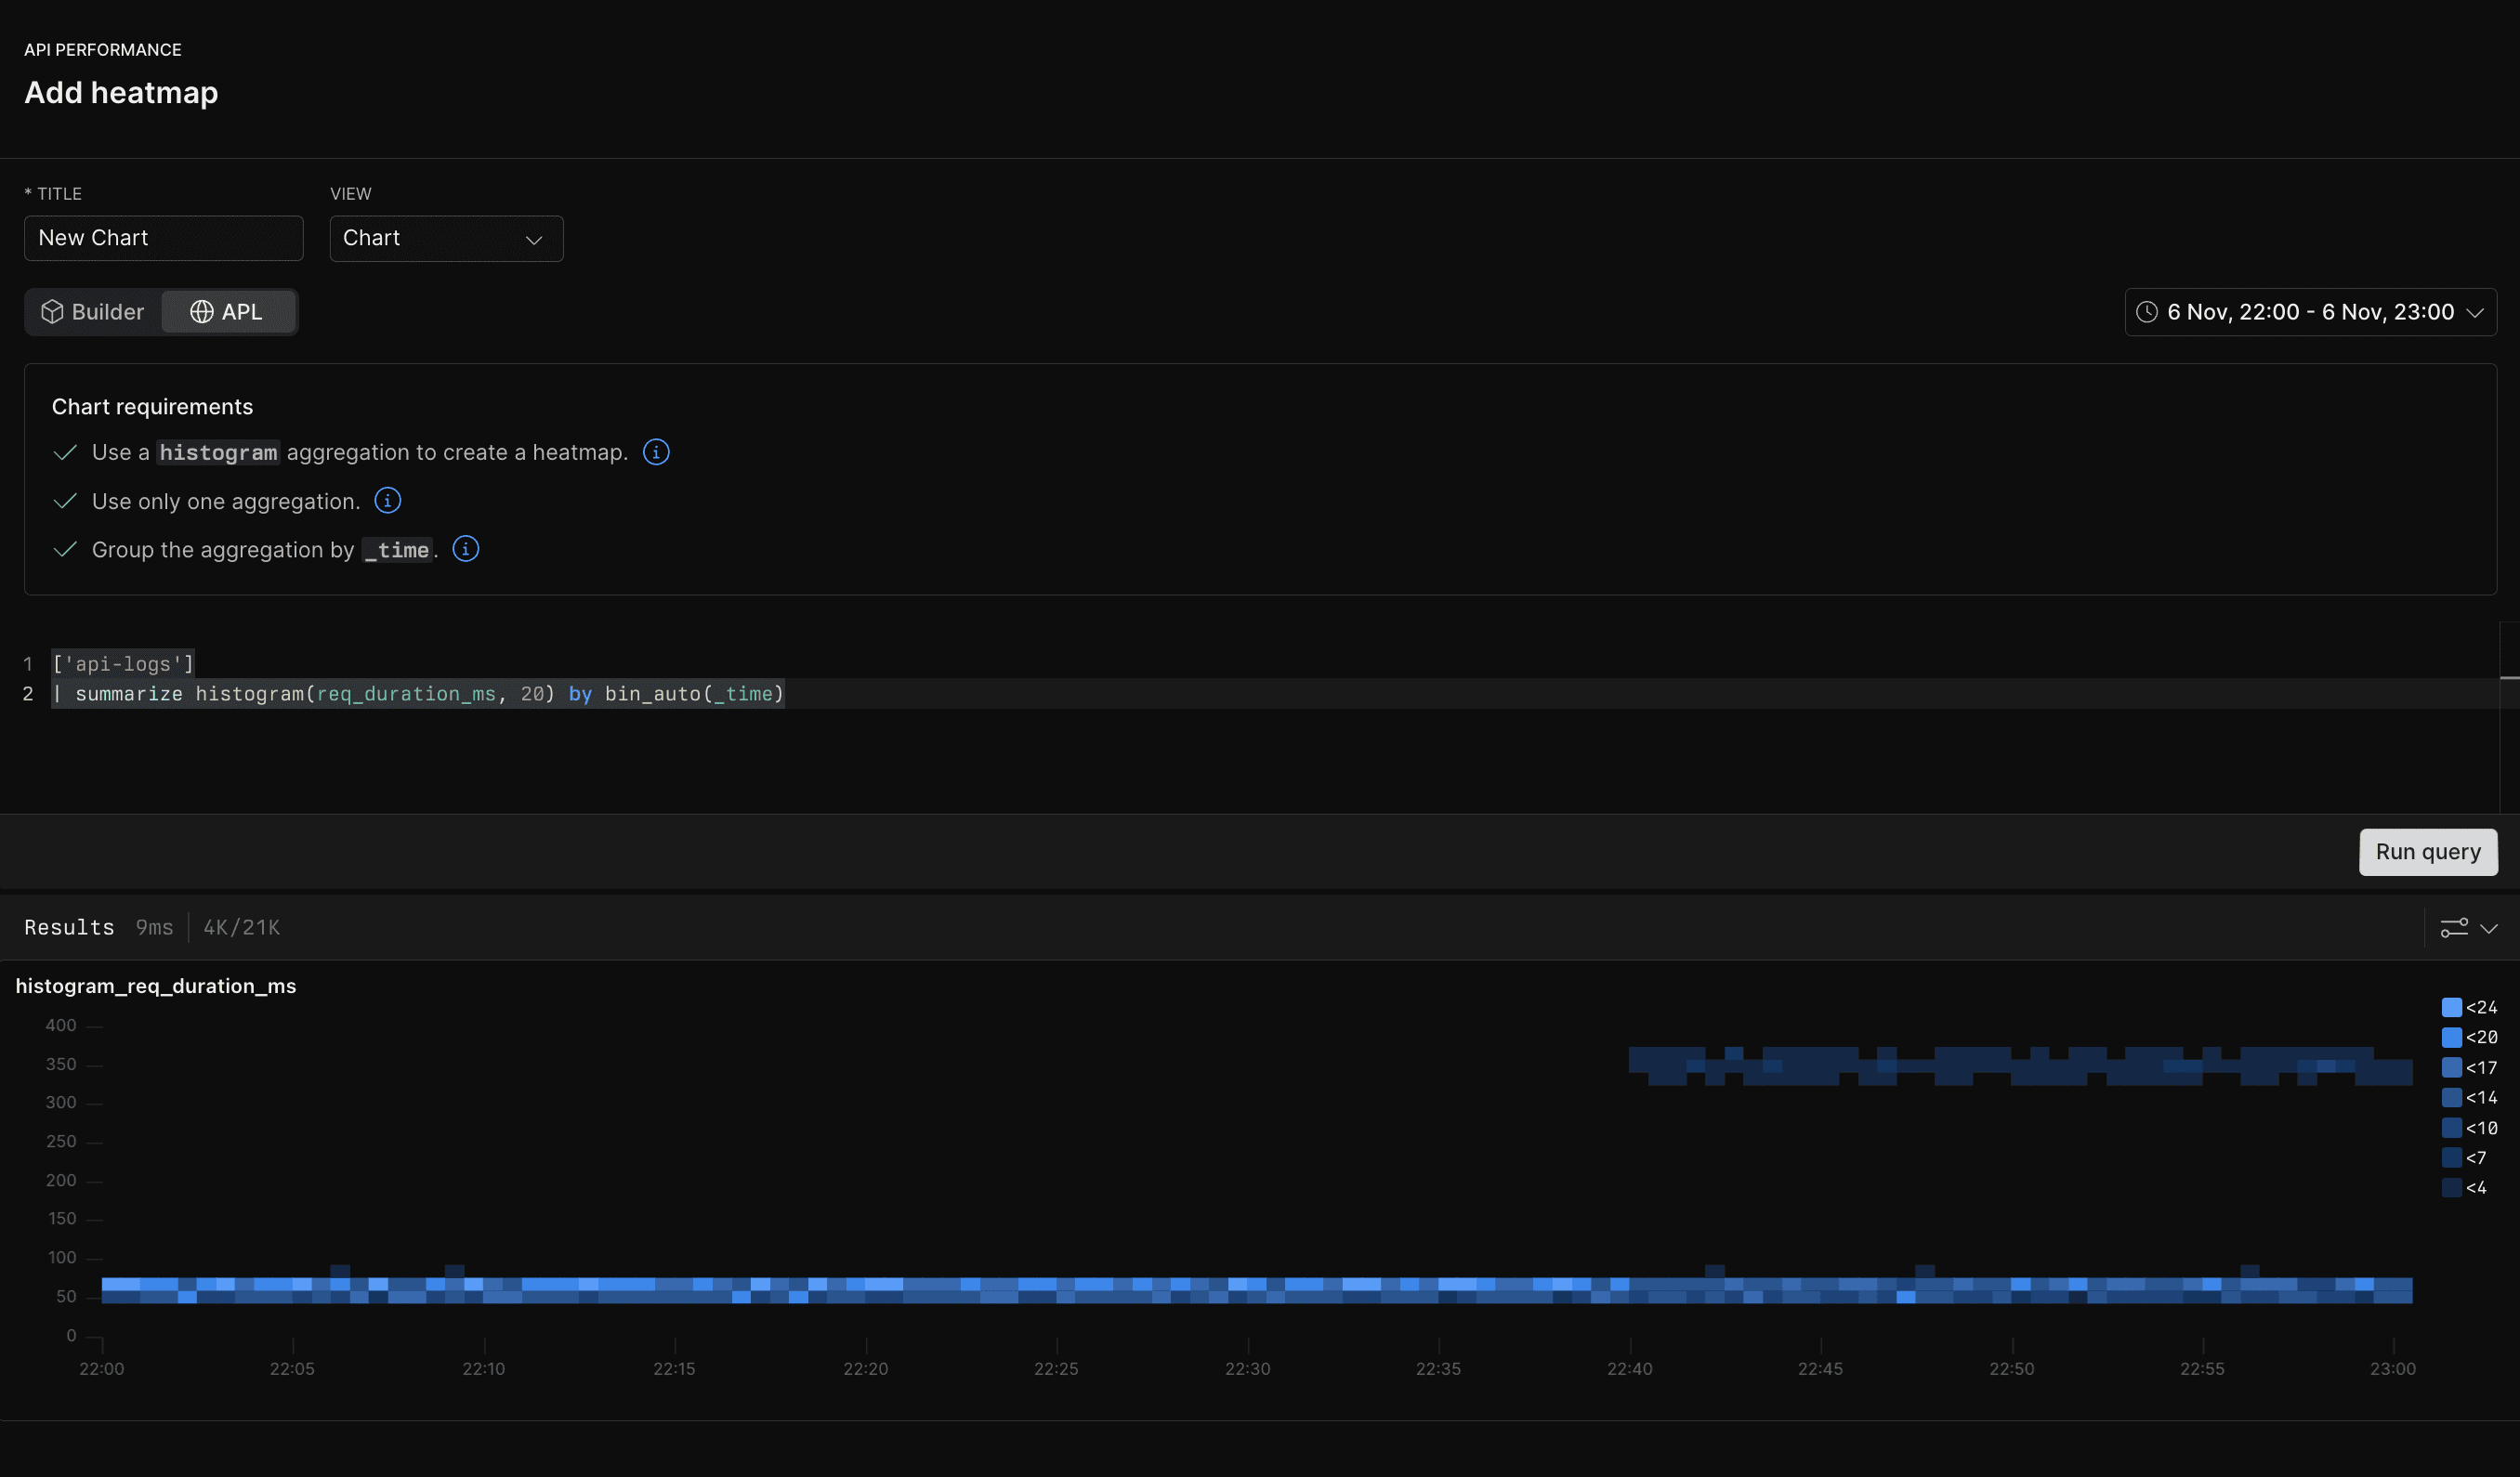This screenshot has height=1477, width=2520.
Task: Click y-axis label 50
Action: [x=66, y=1296]
